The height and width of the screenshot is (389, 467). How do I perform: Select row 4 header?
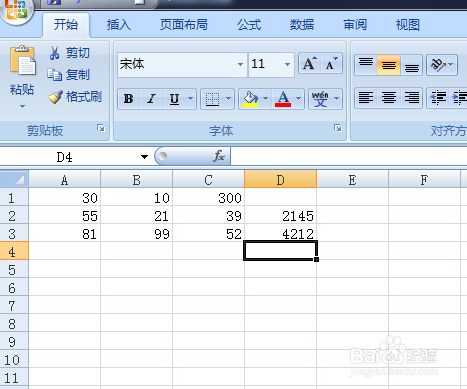(14, 252)
